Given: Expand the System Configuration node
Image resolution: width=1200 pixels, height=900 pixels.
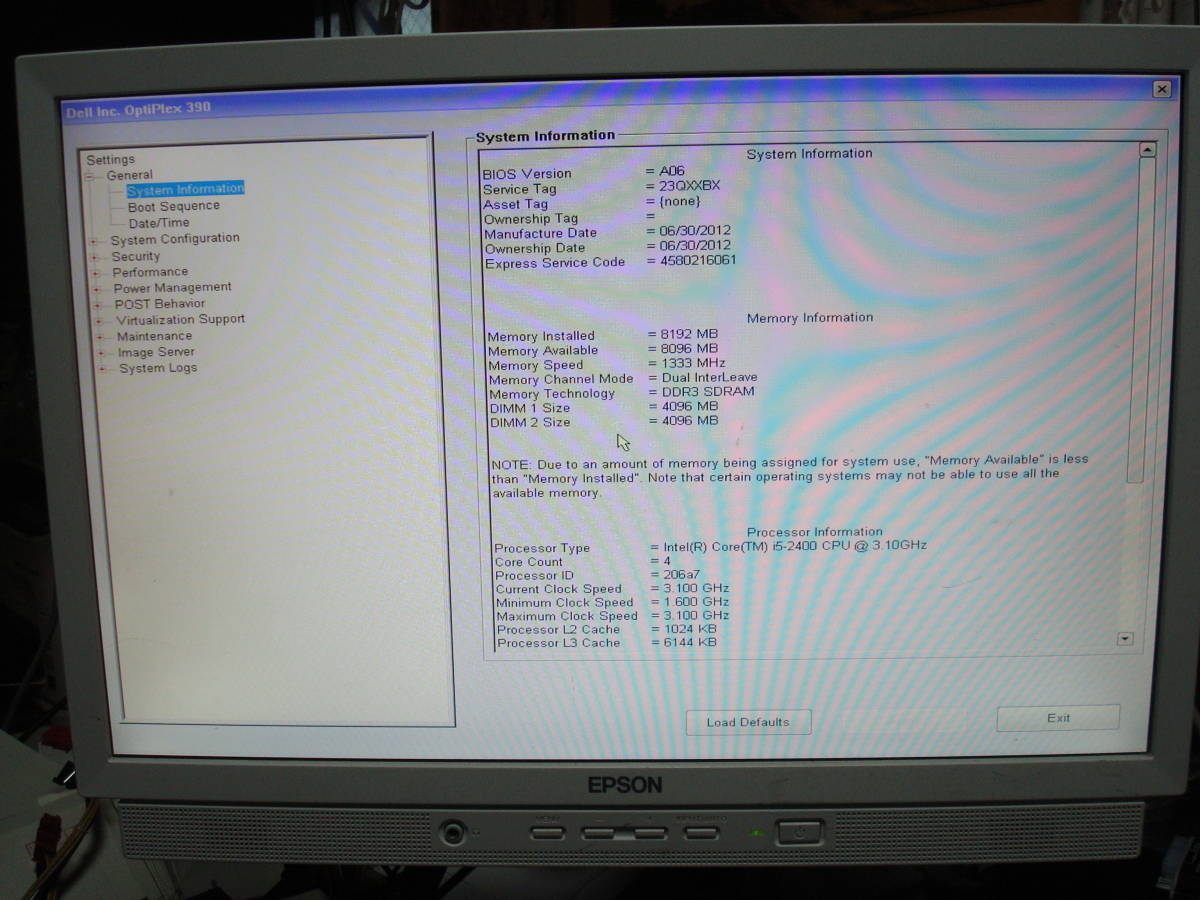Looking at the screenshot, I should (x=94, y=241).
